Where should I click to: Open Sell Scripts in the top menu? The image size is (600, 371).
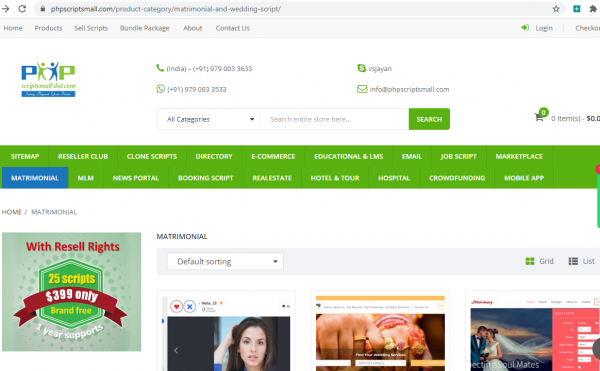tap(91, 28)
